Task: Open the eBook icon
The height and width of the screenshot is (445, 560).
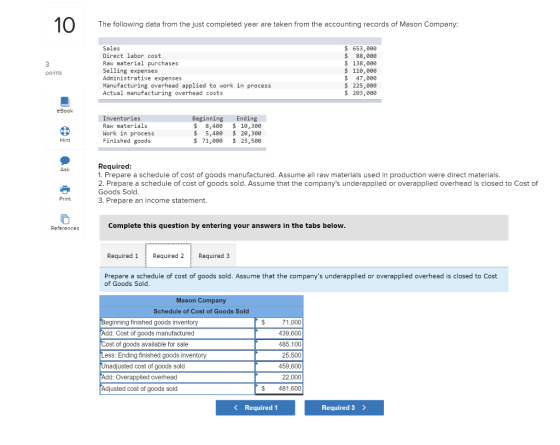Action: pos(65,102)
